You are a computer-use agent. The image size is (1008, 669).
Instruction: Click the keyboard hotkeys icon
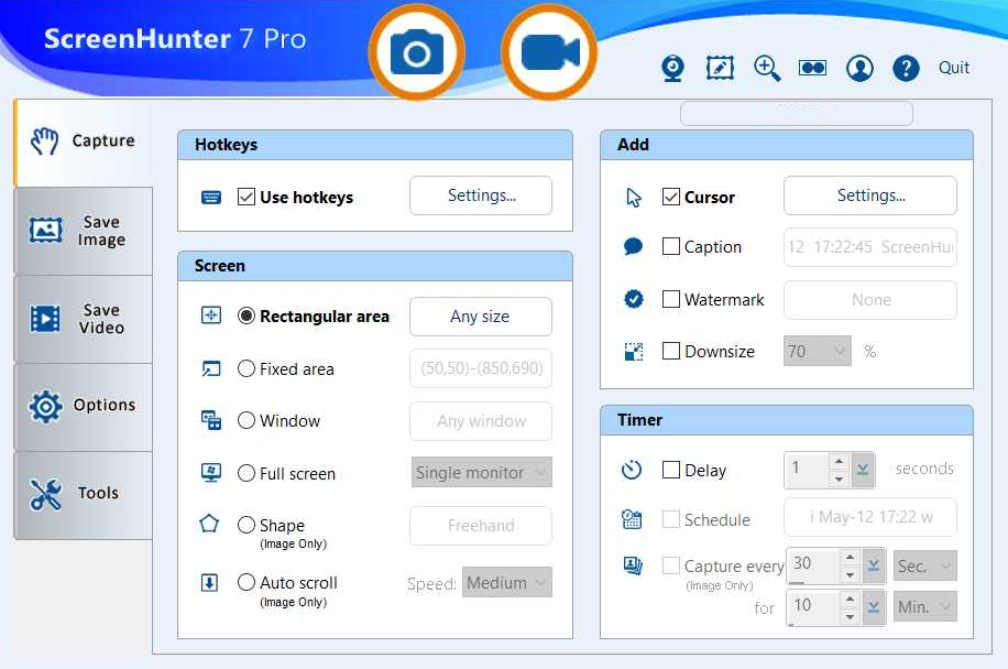(x=211, y=197)
